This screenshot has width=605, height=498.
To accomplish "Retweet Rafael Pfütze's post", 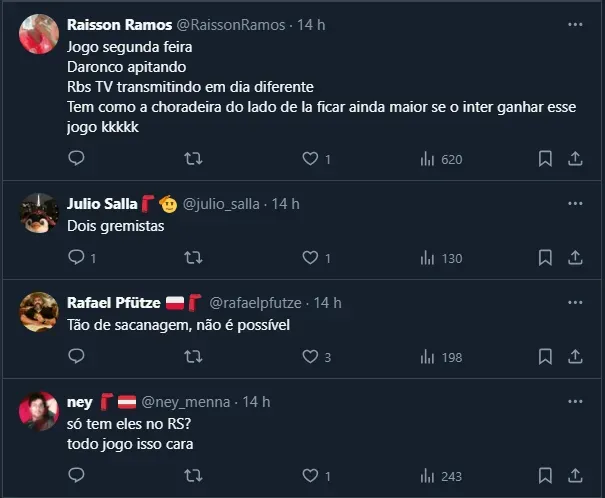I will (194, 356).
